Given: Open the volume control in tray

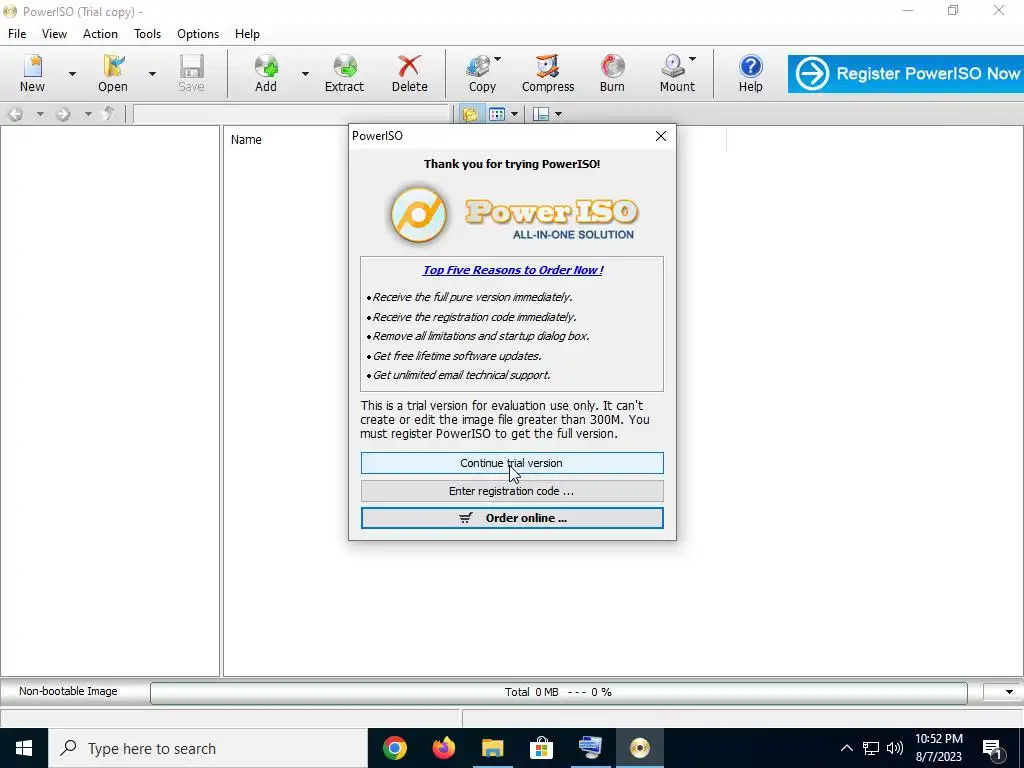Looking at the screenshot, I should coord(895,748).
